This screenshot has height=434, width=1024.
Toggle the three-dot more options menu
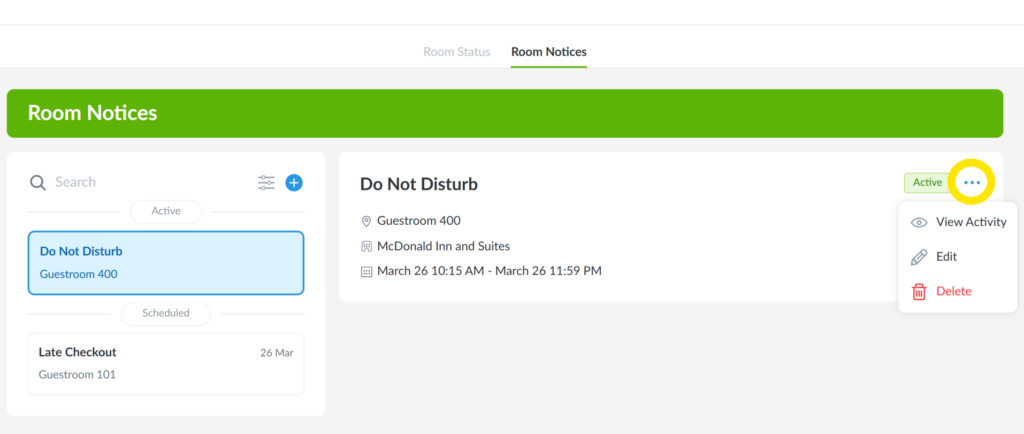pyautogui.click(x=972, y=182)
